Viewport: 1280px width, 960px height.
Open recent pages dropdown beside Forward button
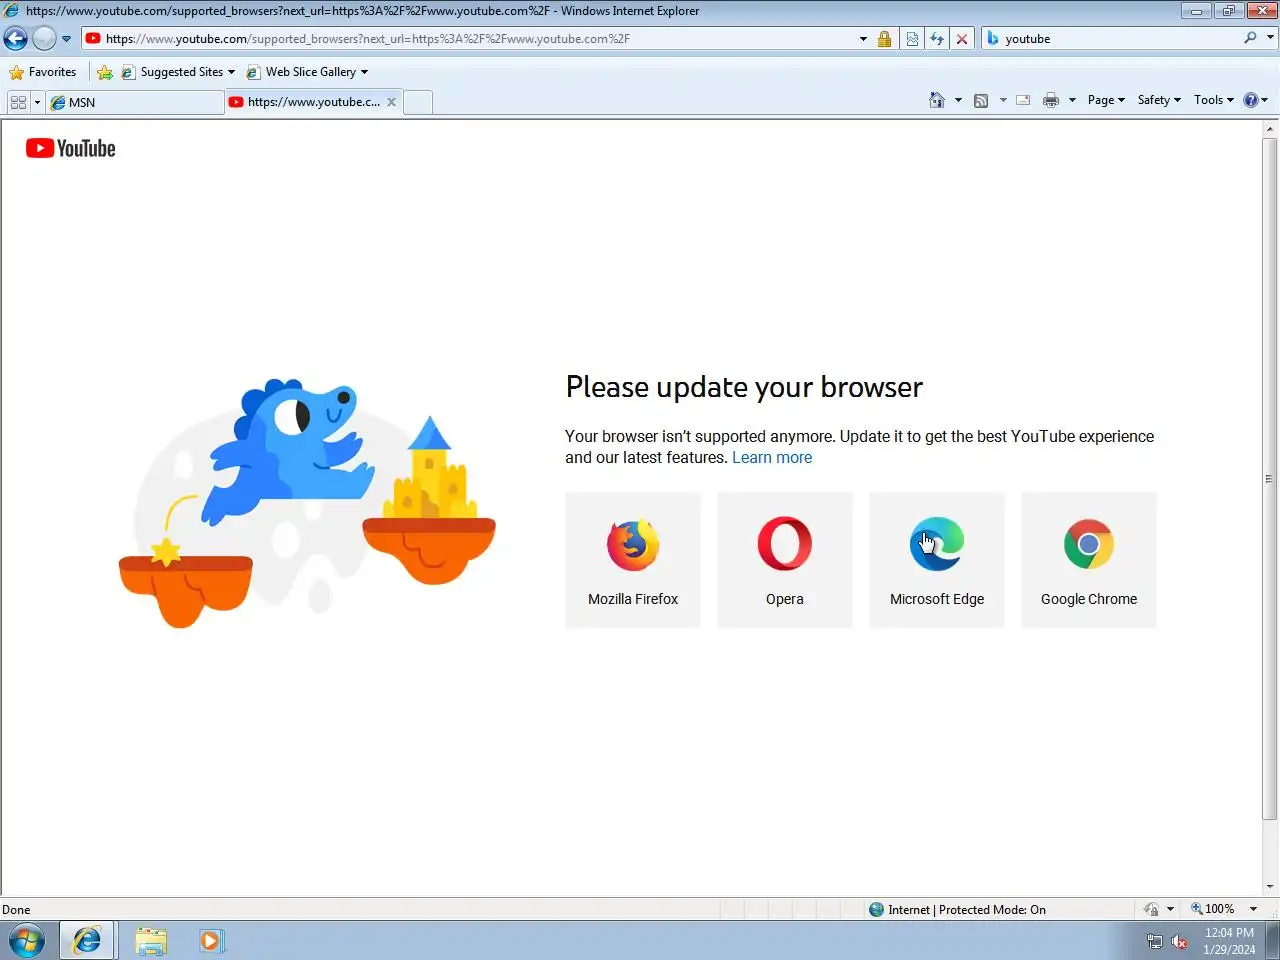click(x=66, y=39)
